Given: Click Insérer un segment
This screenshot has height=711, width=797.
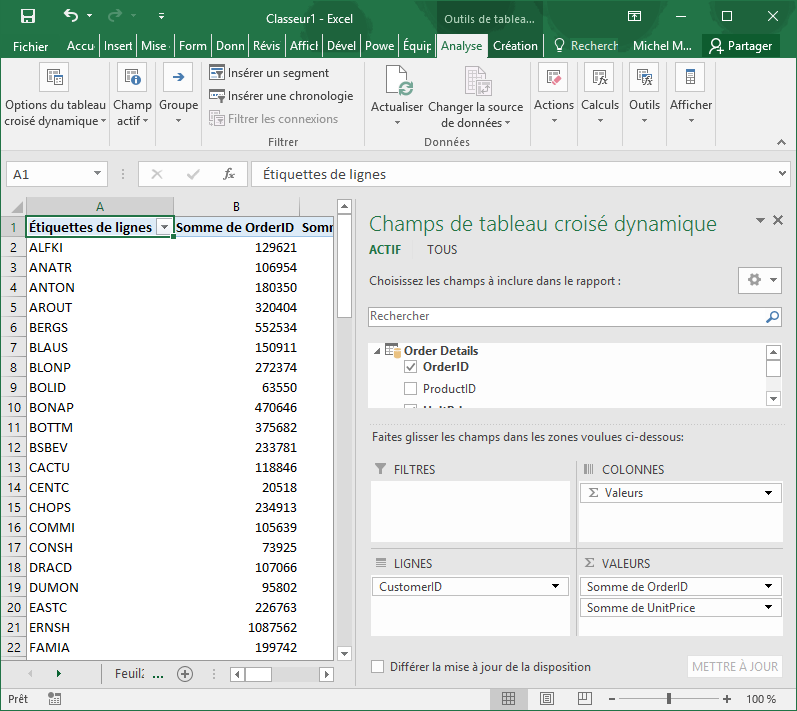Looking at the screenshot, I should click(268, 73).
